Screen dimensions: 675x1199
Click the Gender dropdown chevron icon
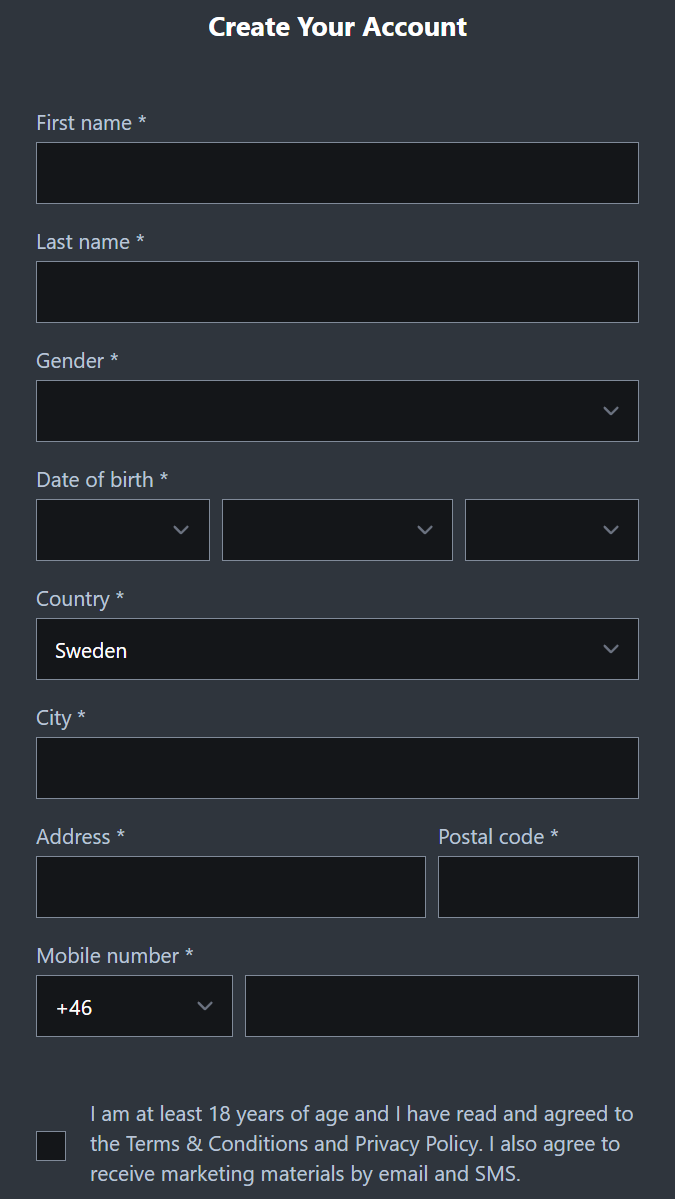pyautogui.click(x=611, y=411)
